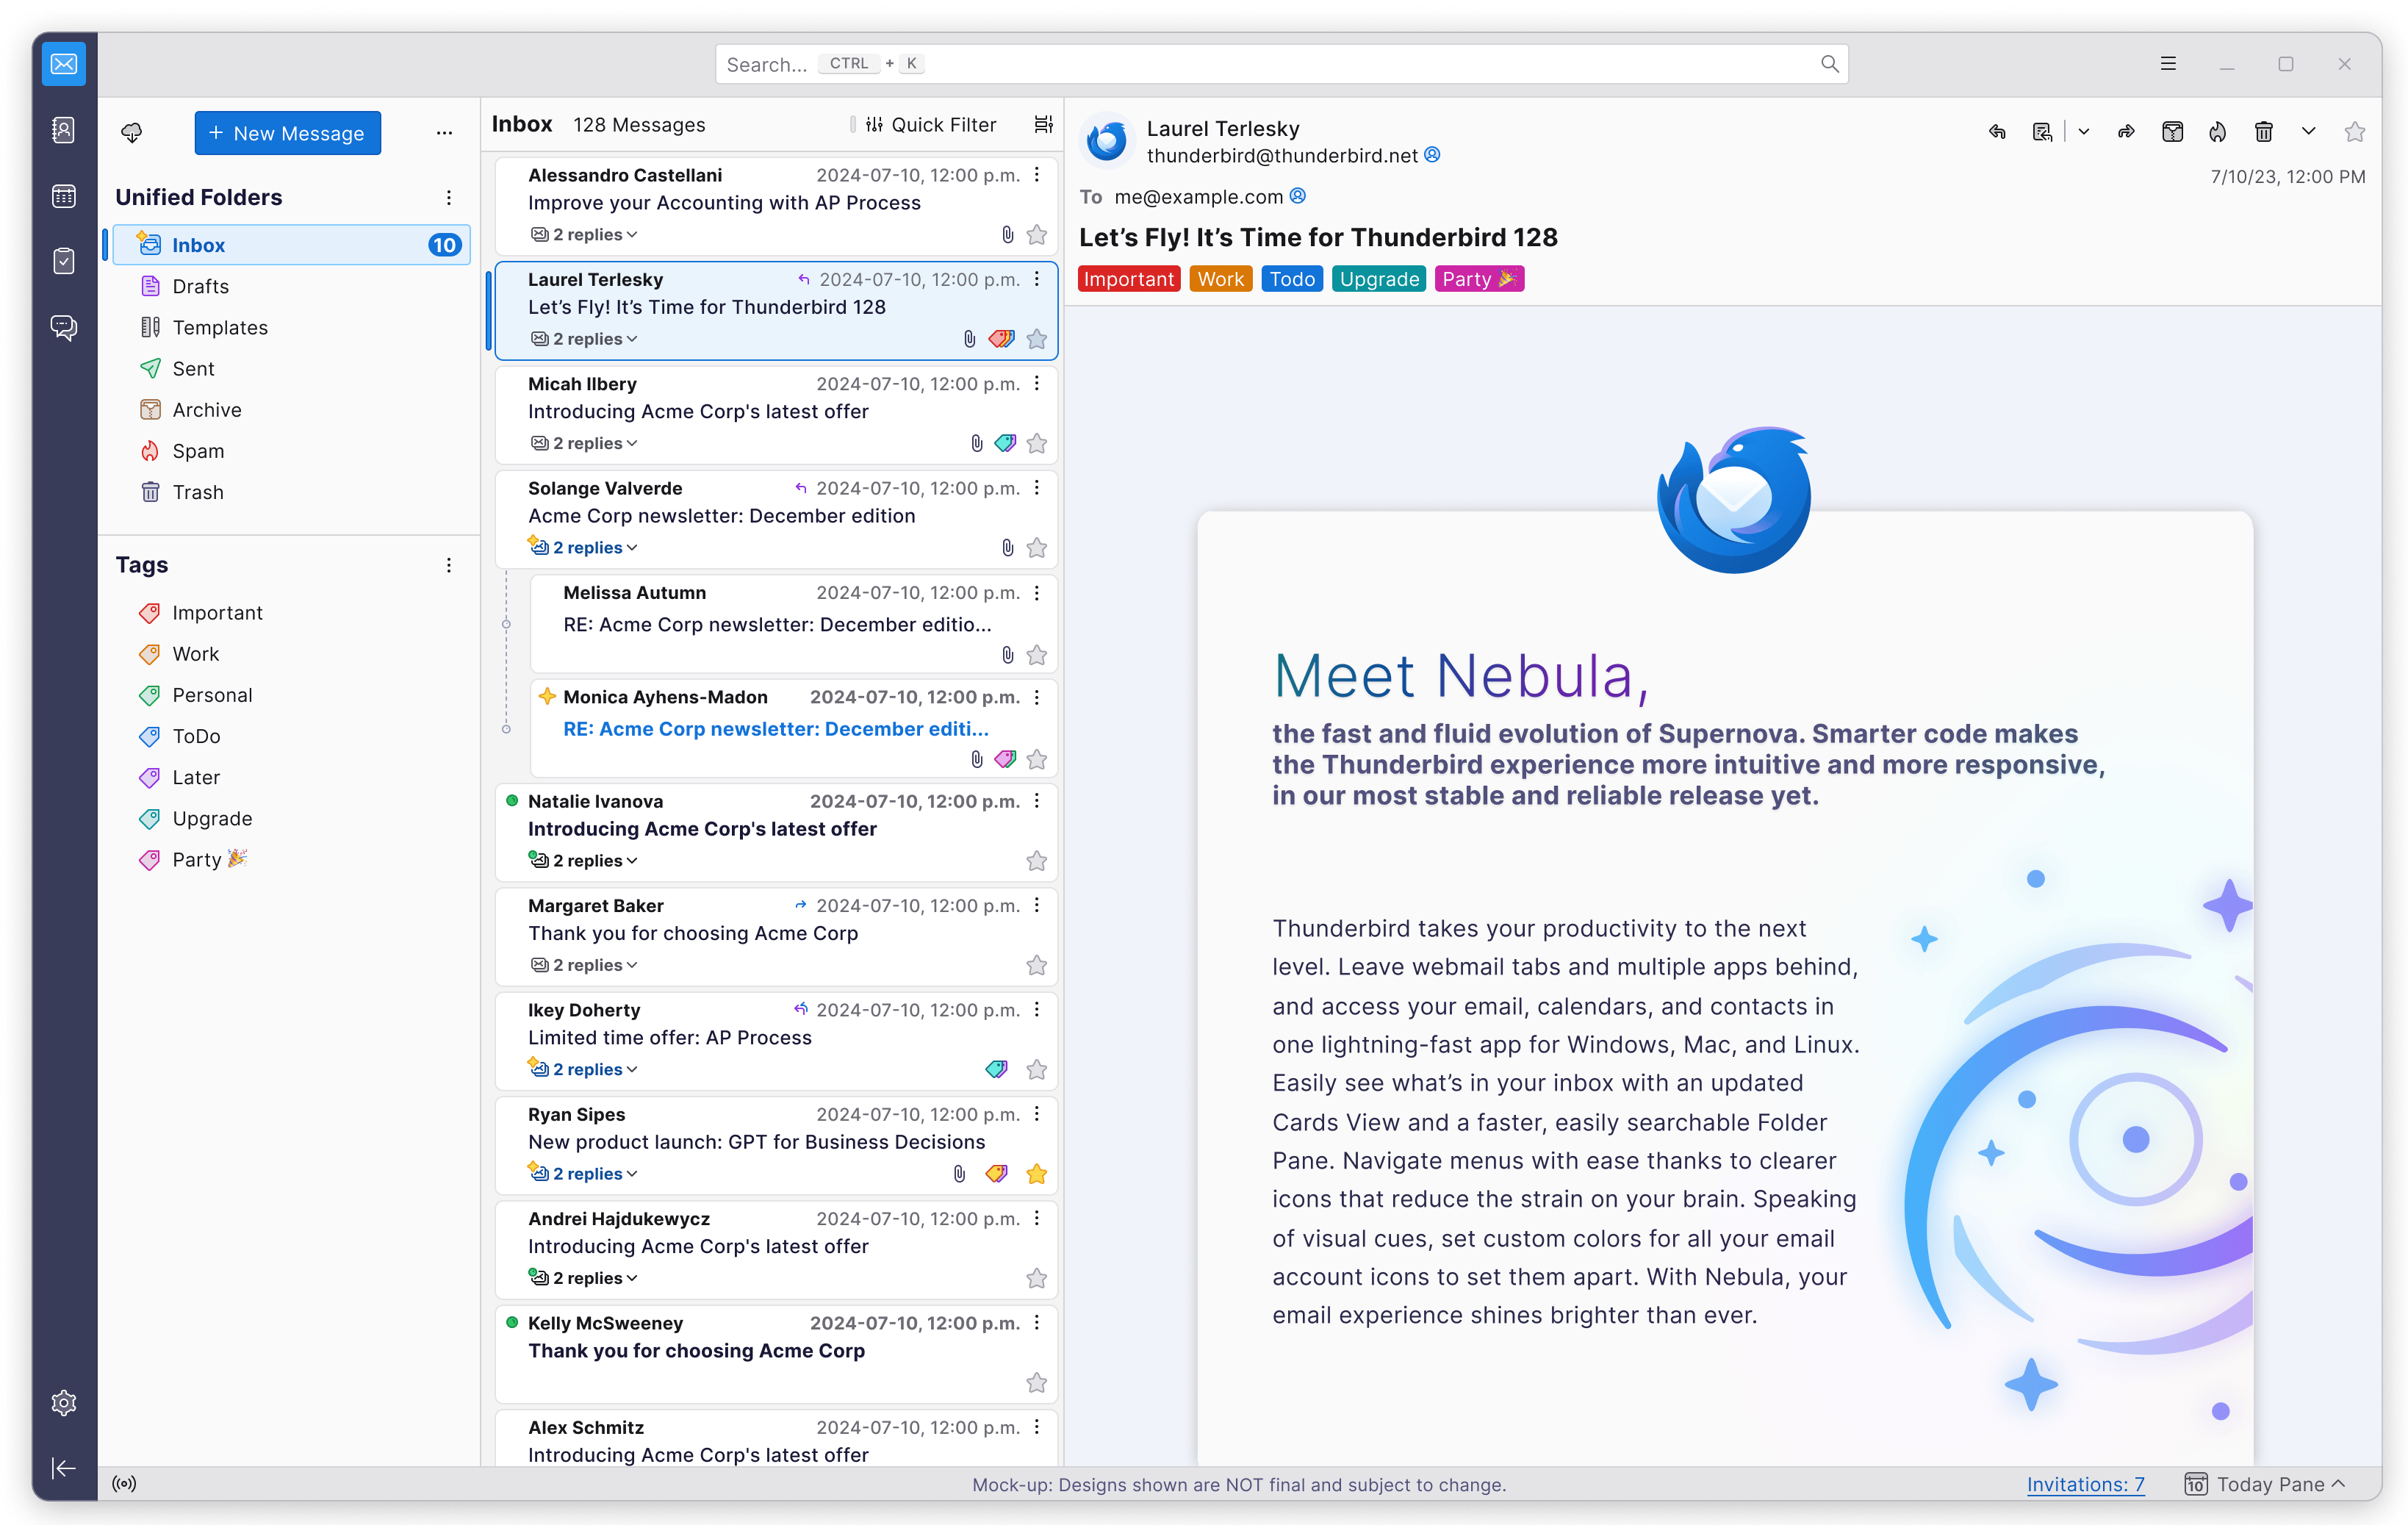
Task: Open the Address Book panel icon
Action: pyautogui.click(x=65, y=133)
